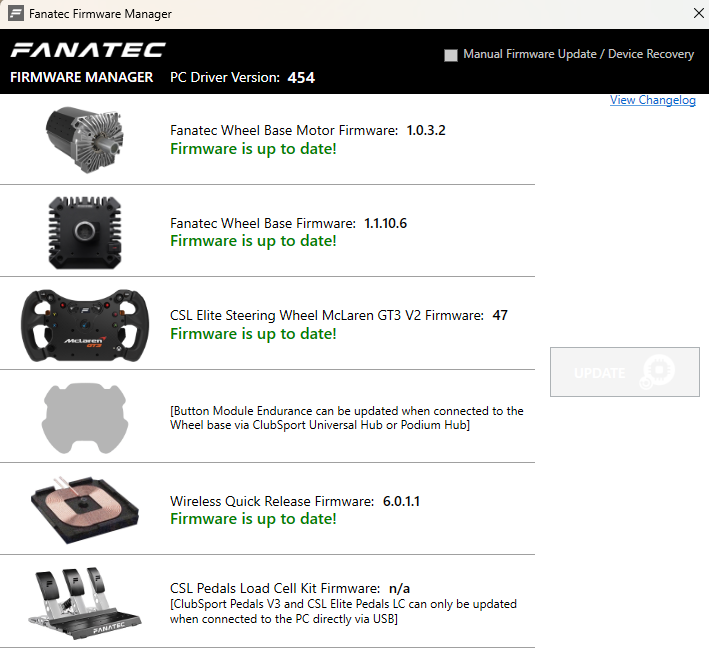Click the Fanatec app icon in title bar

click(x=15, y=14)
